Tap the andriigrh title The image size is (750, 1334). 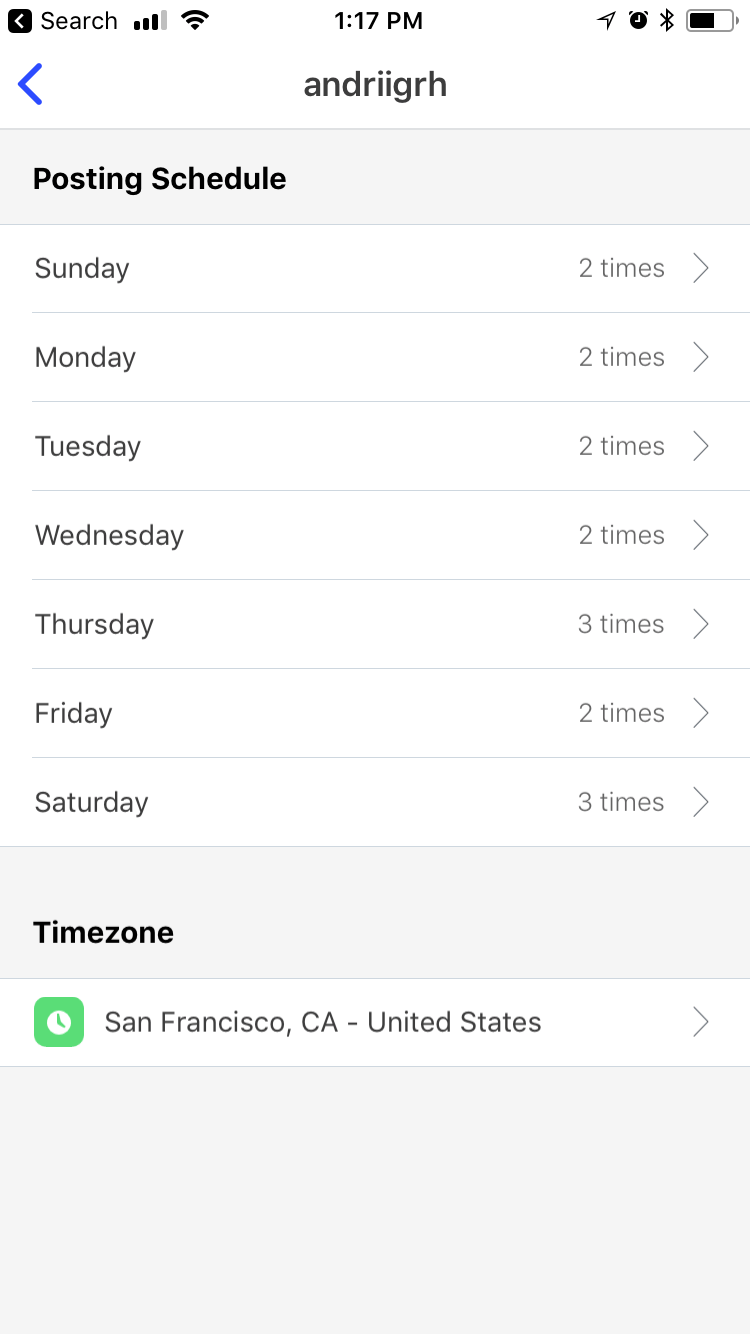pyautogui.click(x=375, y=85)
